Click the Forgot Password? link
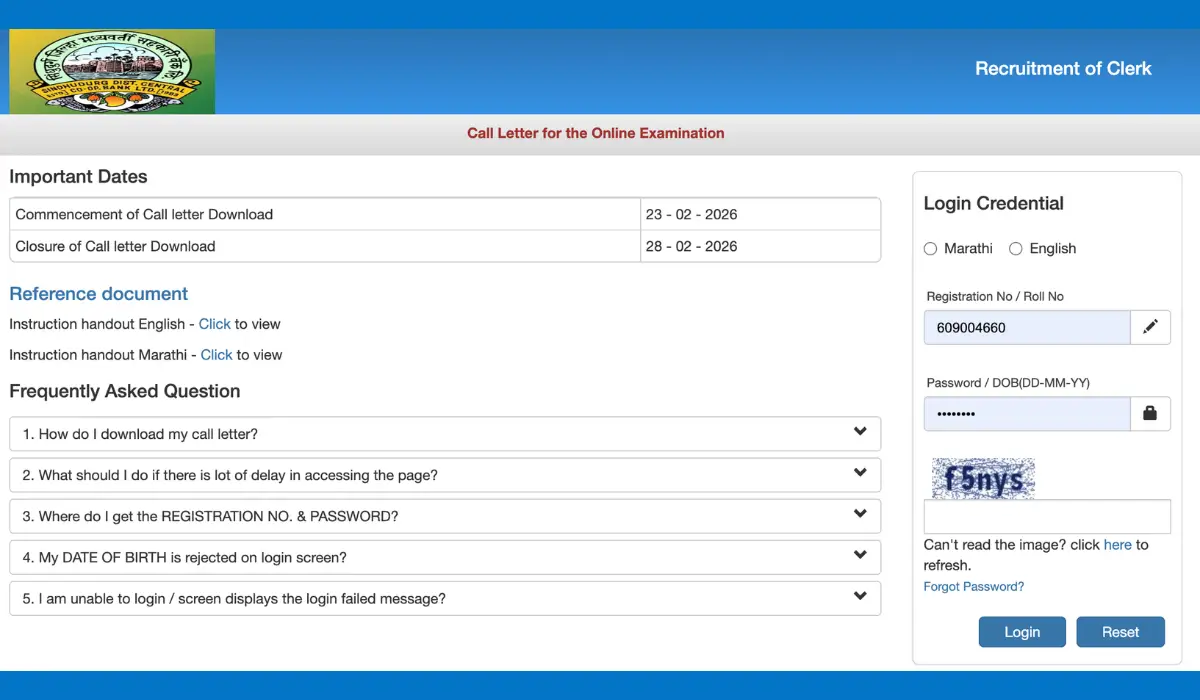 tap(973, 587)
